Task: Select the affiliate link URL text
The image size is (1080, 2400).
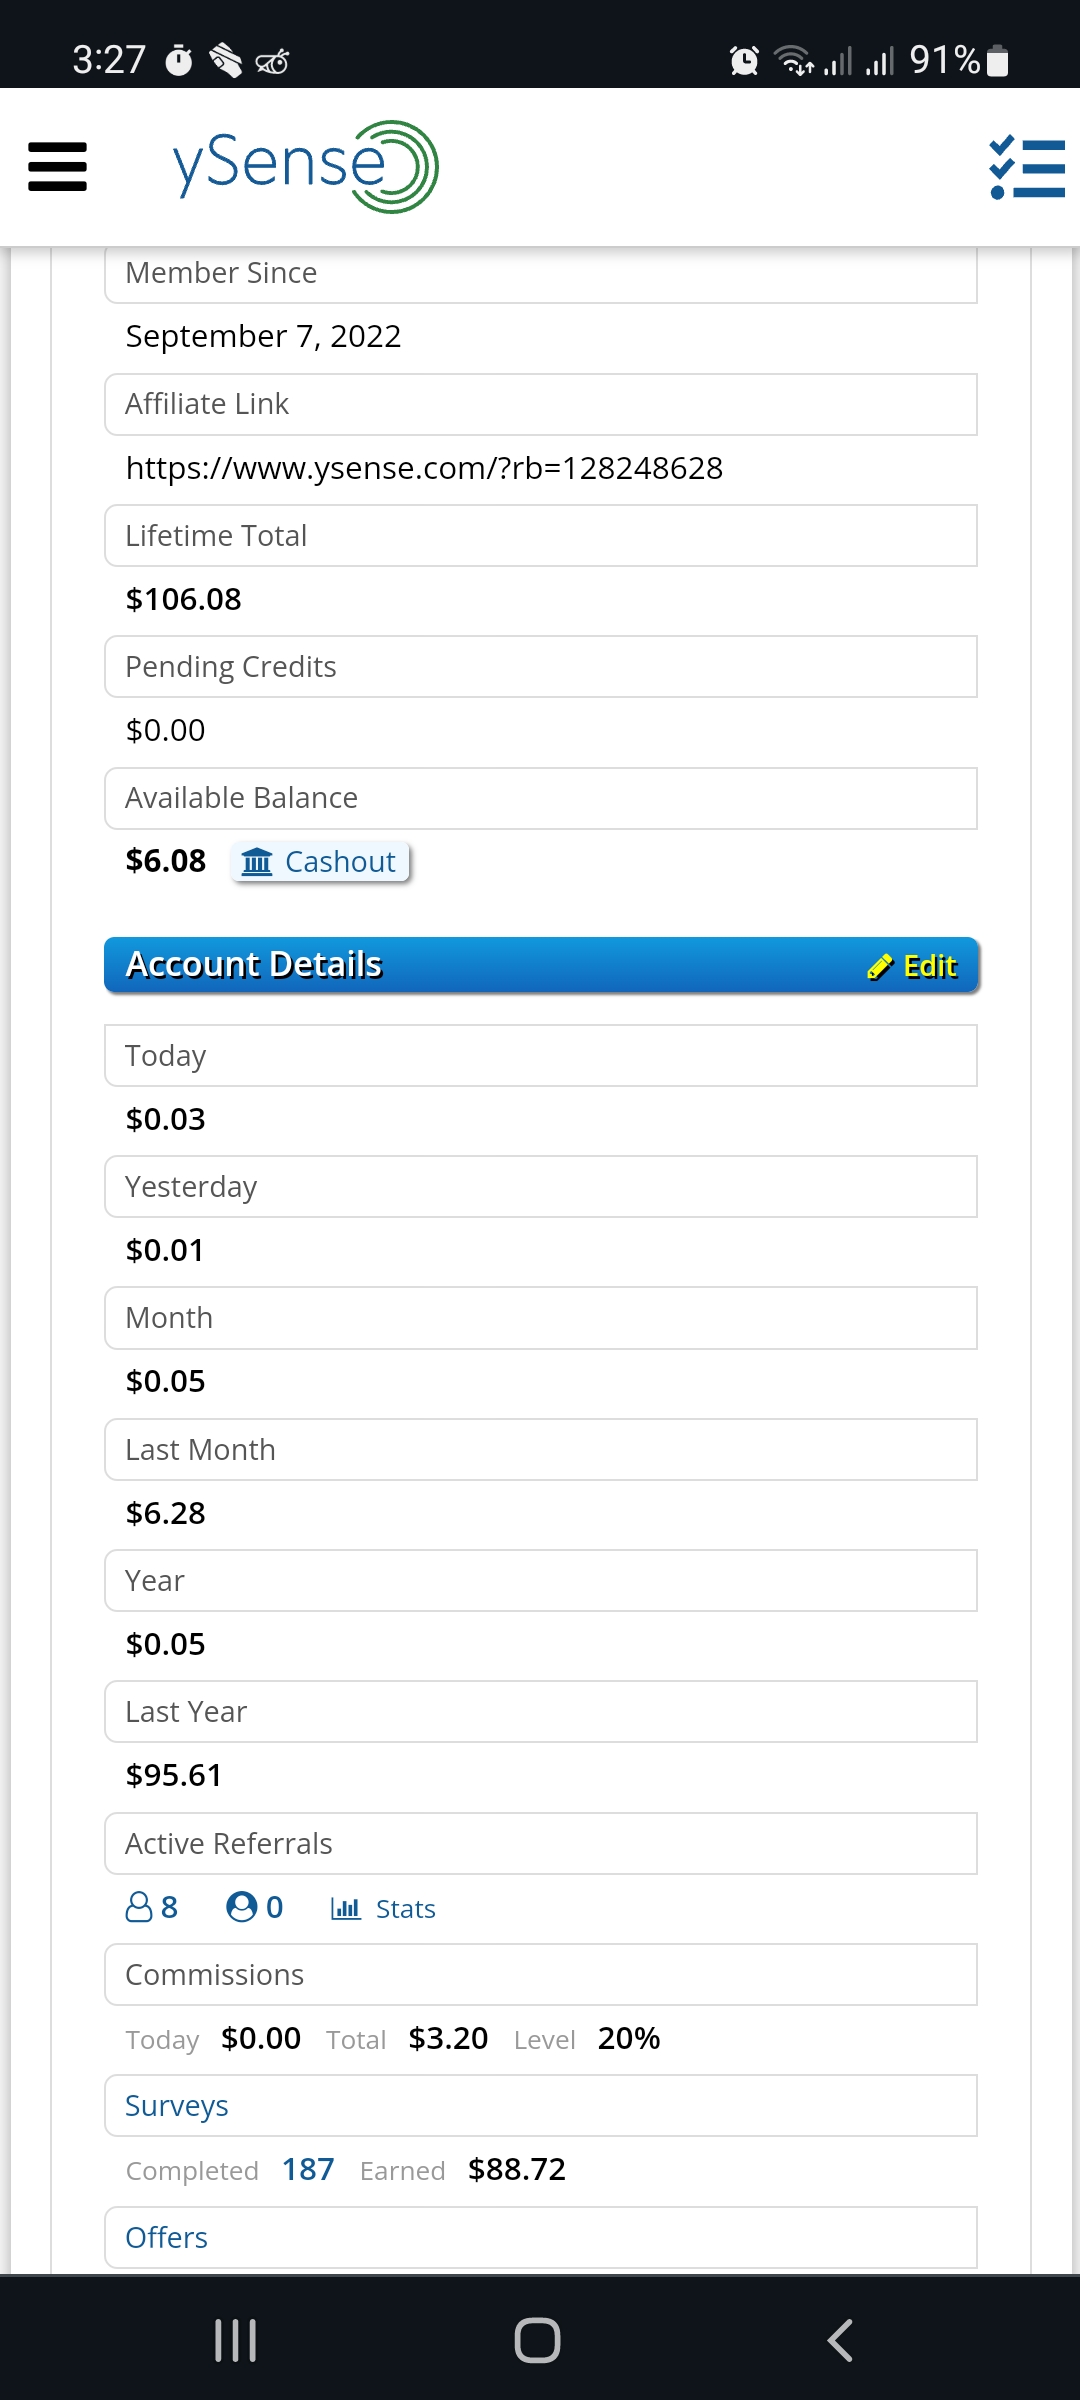Action: point(424,468)
